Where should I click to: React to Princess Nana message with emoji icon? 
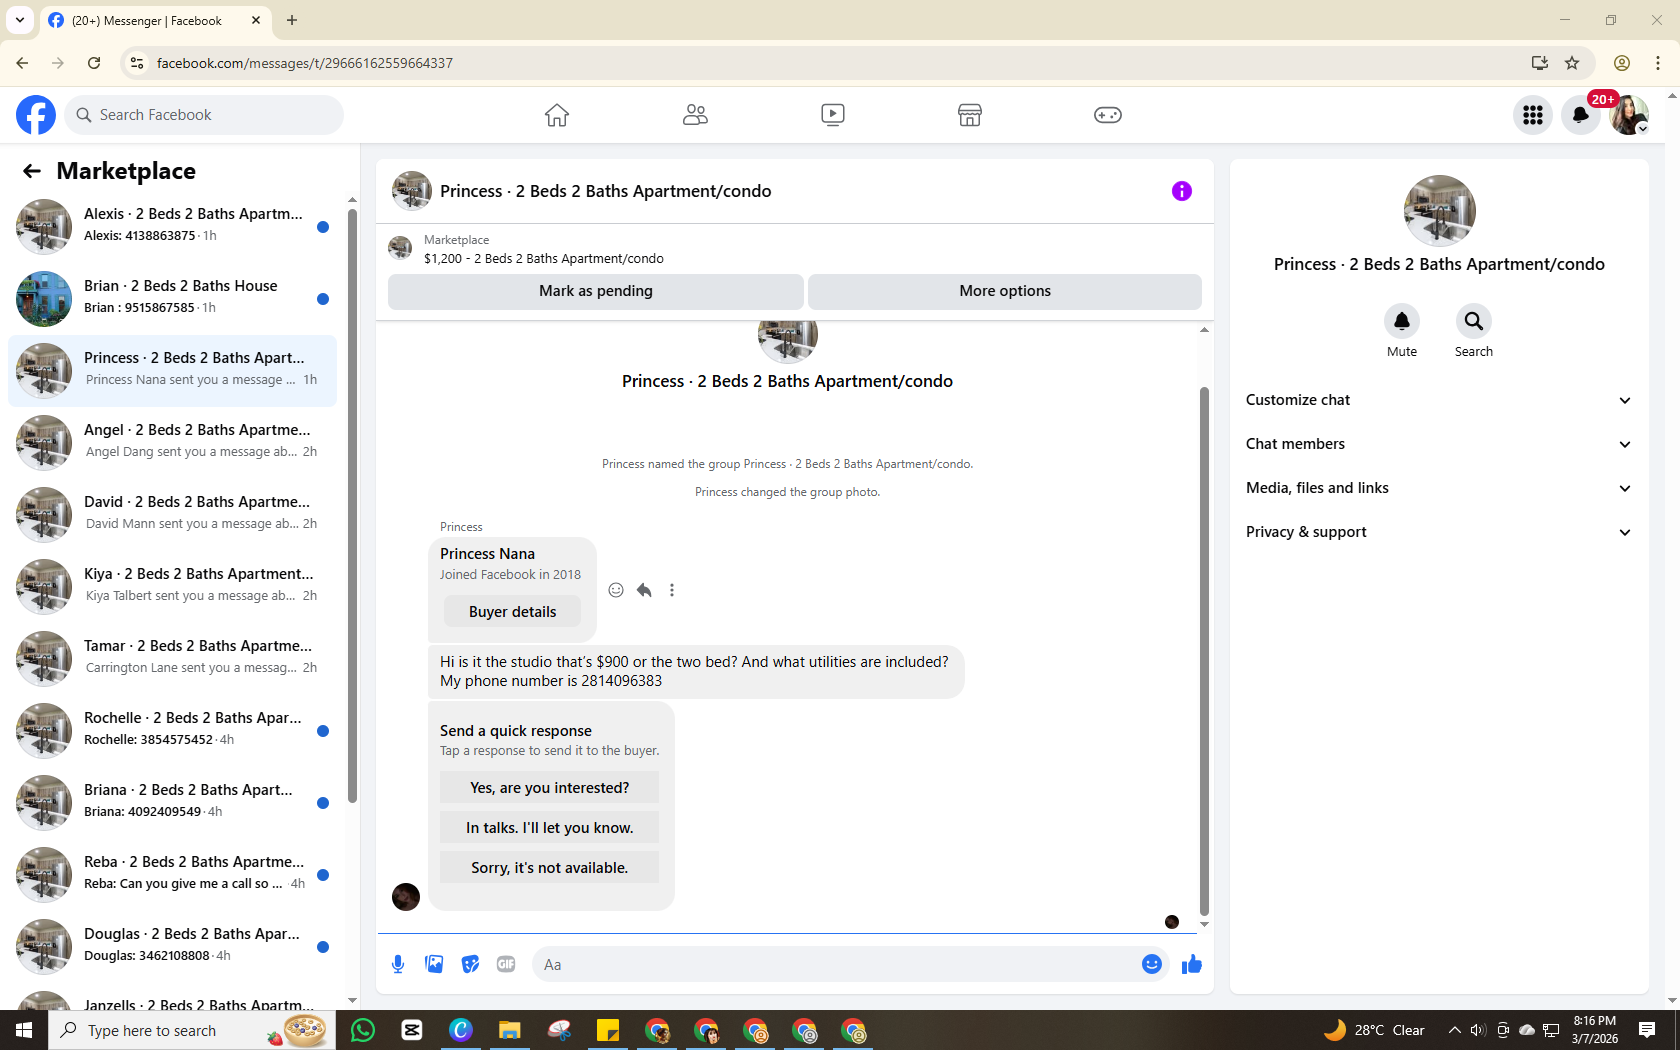(616, 590)
